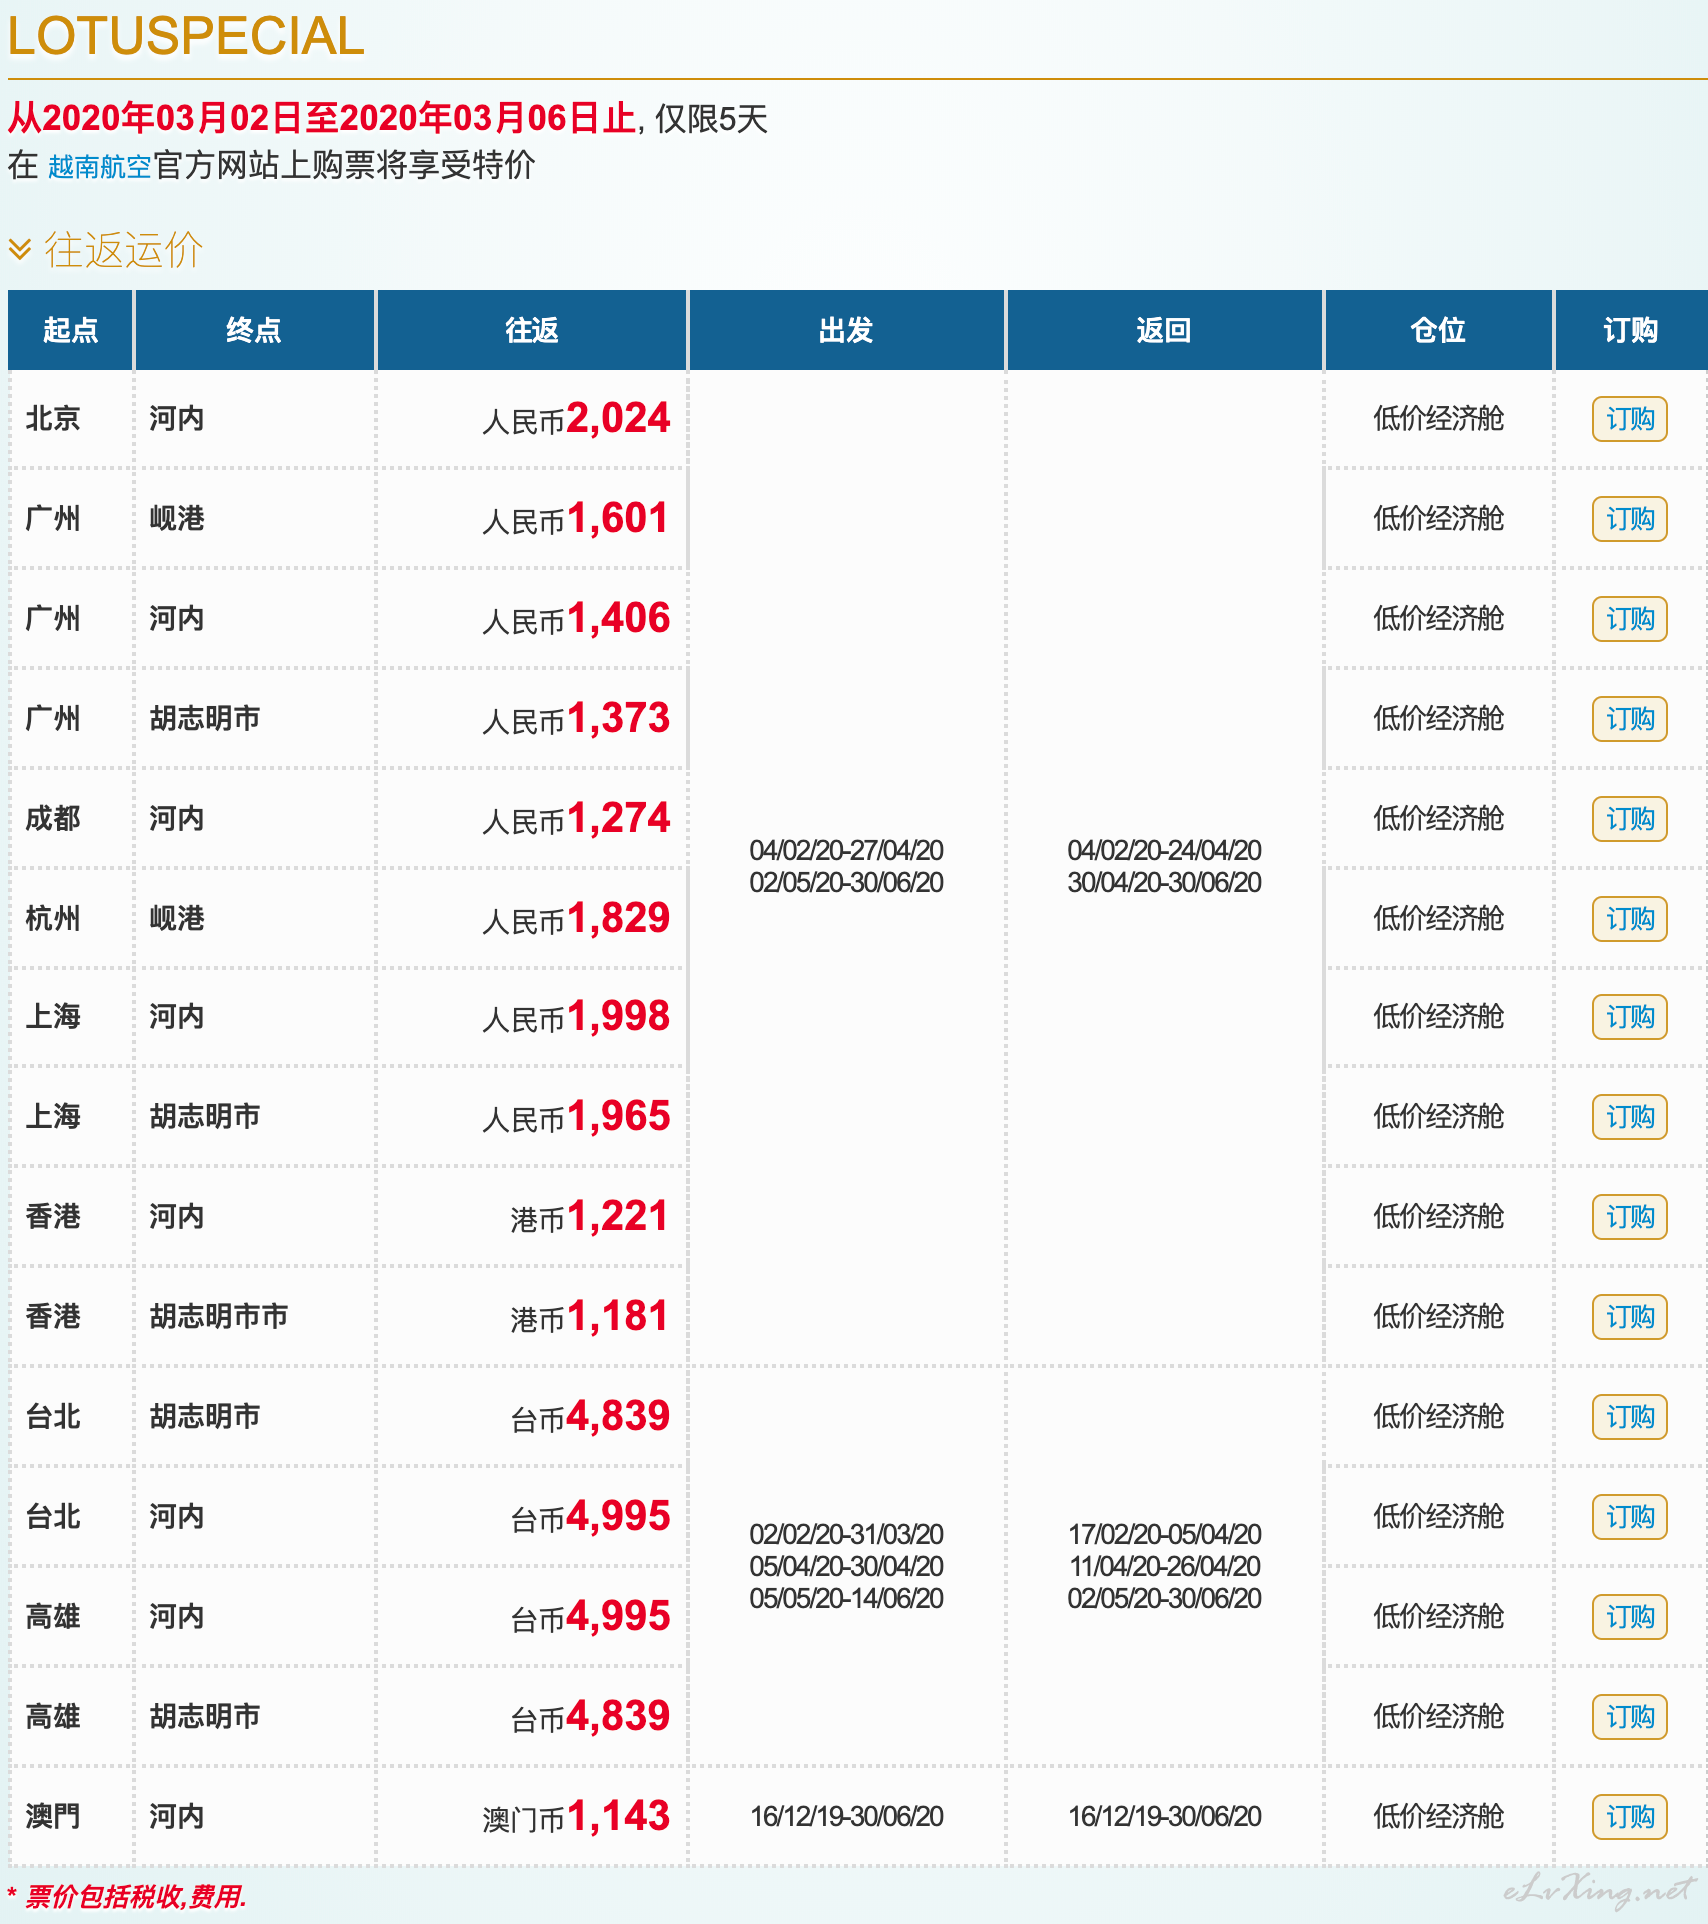Select the 仓位 column header
Screen dimensions: 1708x1924
[x=1438, y=330]
